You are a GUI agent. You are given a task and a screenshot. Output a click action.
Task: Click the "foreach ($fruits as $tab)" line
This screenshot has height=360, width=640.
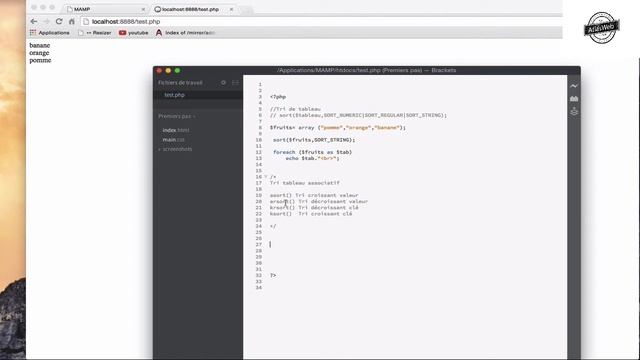[x=312, y=152]
